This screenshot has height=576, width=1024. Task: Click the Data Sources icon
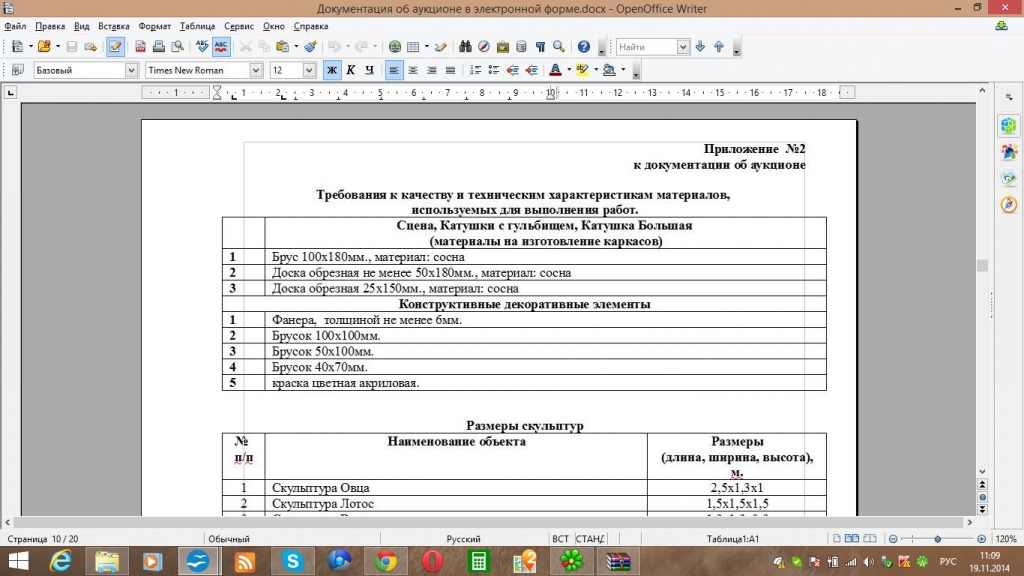(521, 46)
